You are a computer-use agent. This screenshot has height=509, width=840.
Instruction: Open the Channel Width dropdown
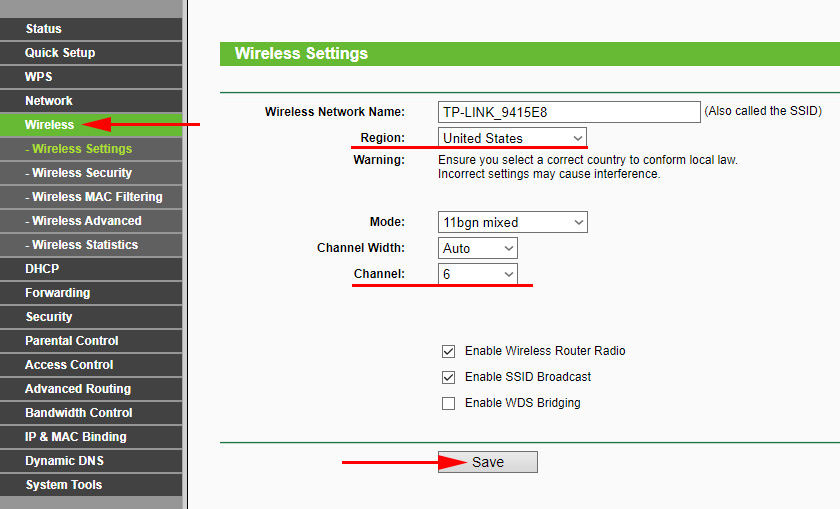click(x=478, y=248)
